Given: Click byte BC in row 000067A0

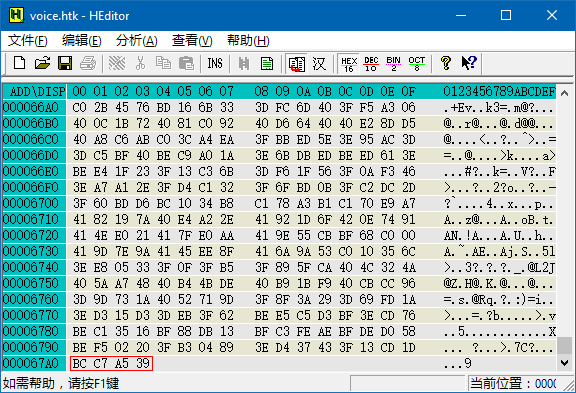Looking at the screenshot, I should point(79,363).
